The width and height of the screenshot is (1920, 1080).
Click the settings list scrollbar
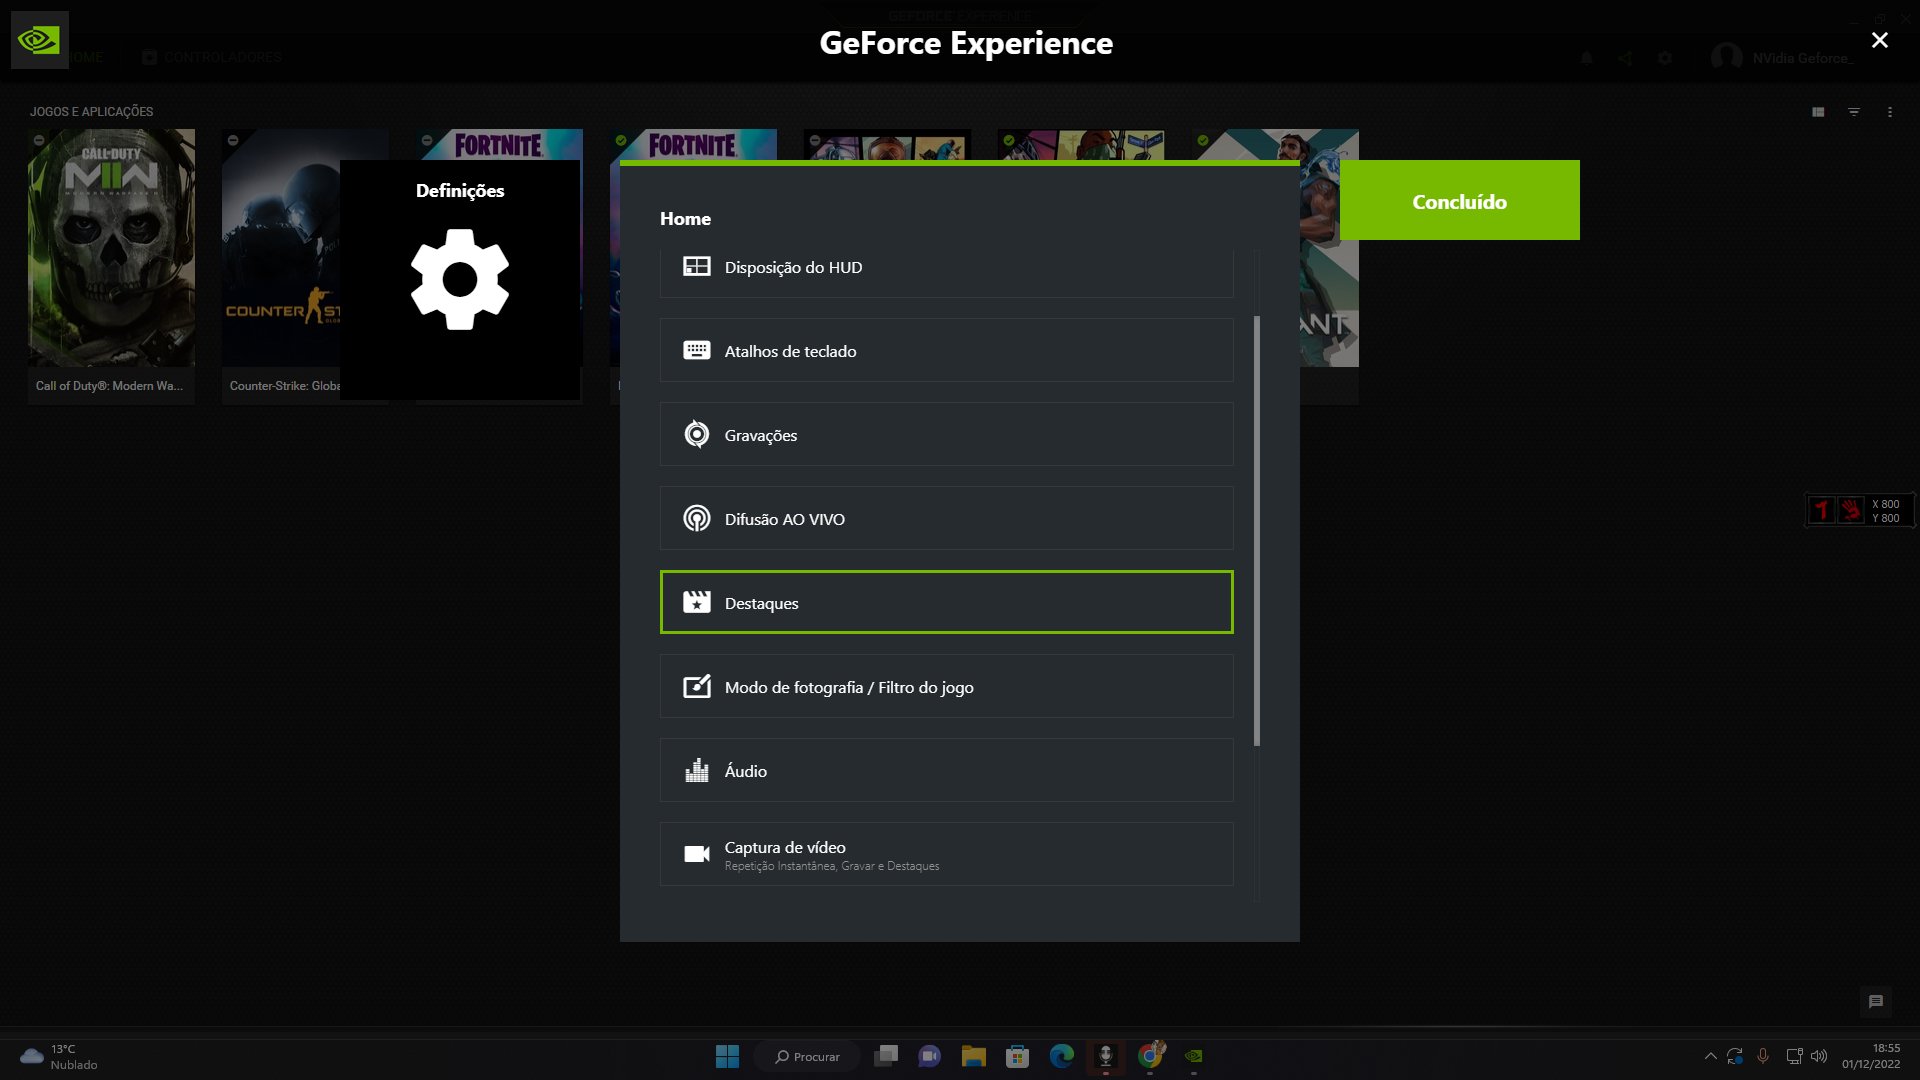(x=1257, y=530)
